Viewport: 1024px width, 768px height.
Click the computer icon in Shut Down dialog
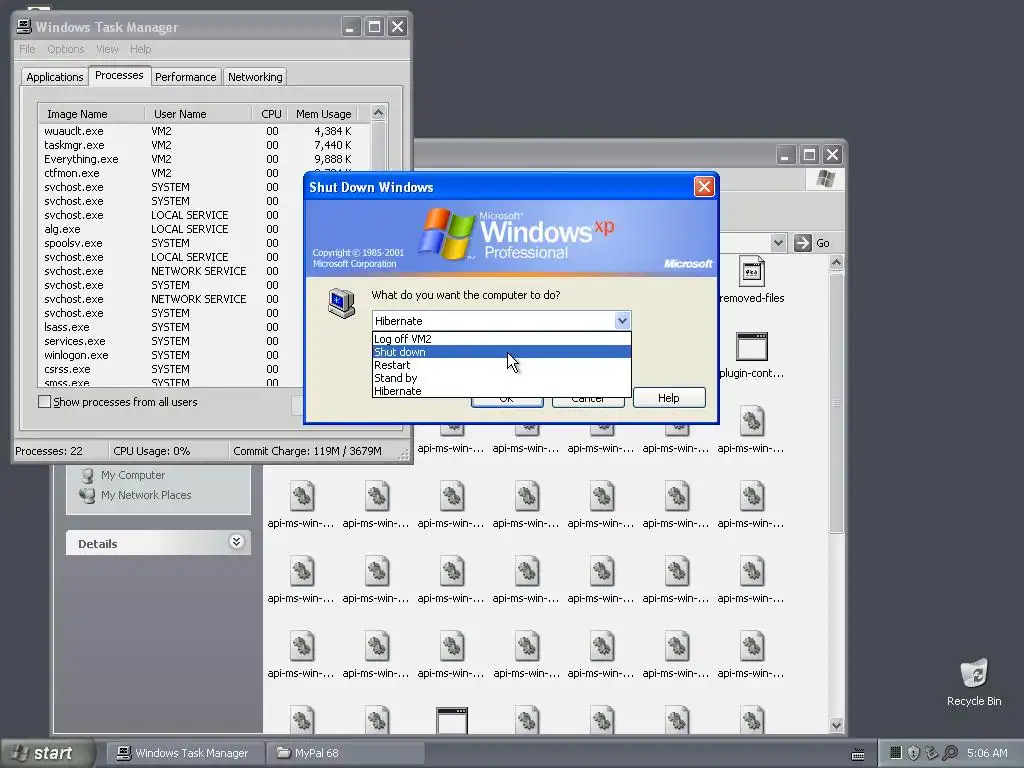click(x=342, y=303)
